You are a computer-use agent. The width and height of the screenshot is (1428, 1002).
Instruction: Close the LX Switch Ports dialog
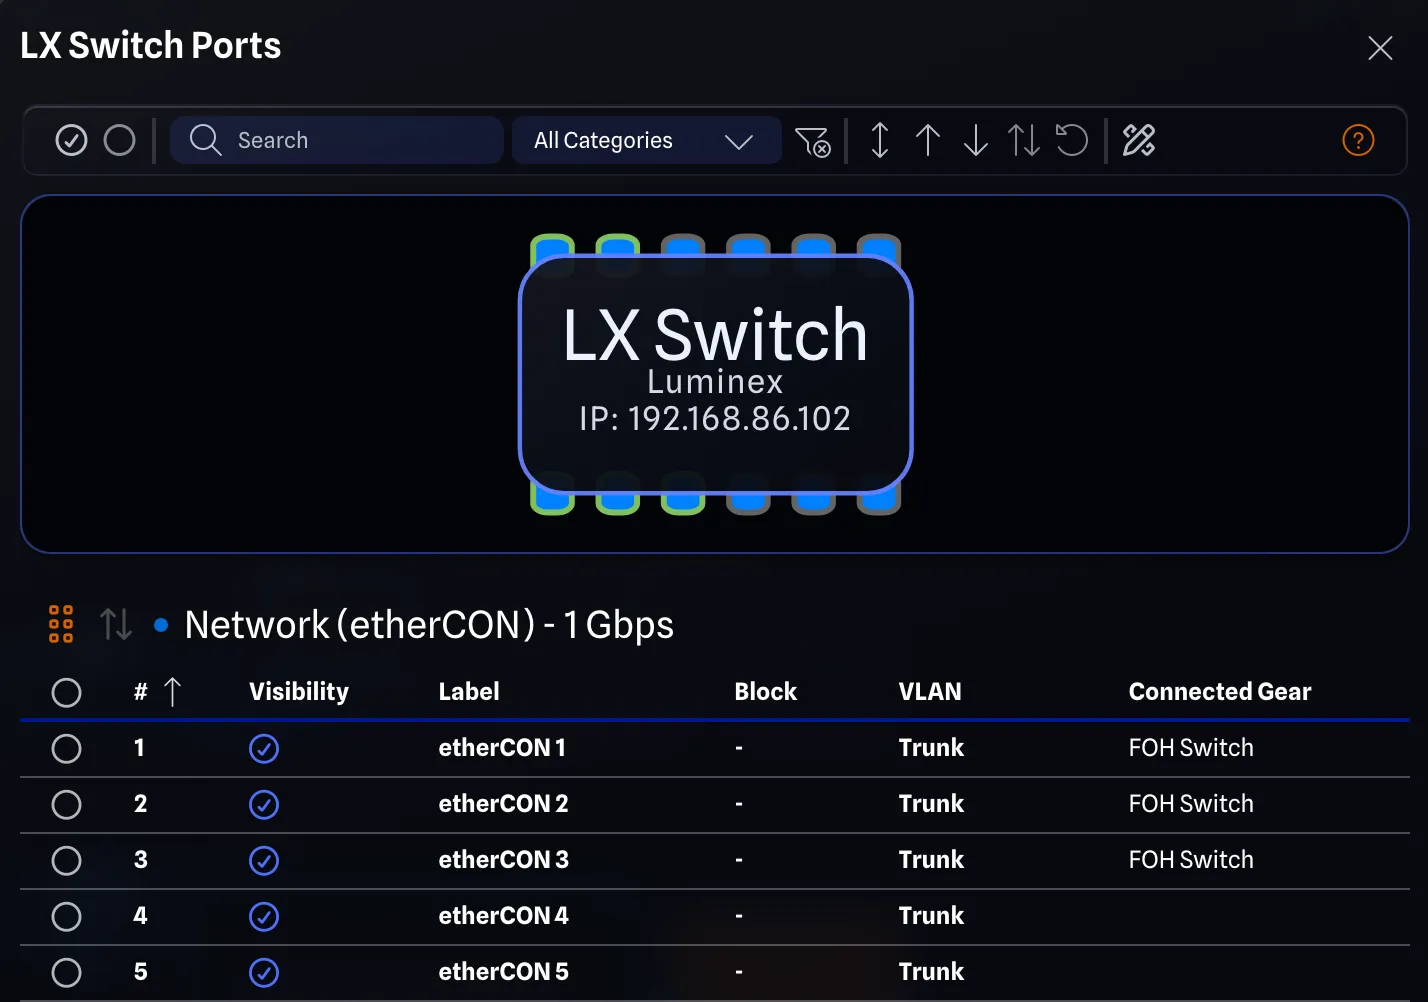click(x=1380, y=48)
